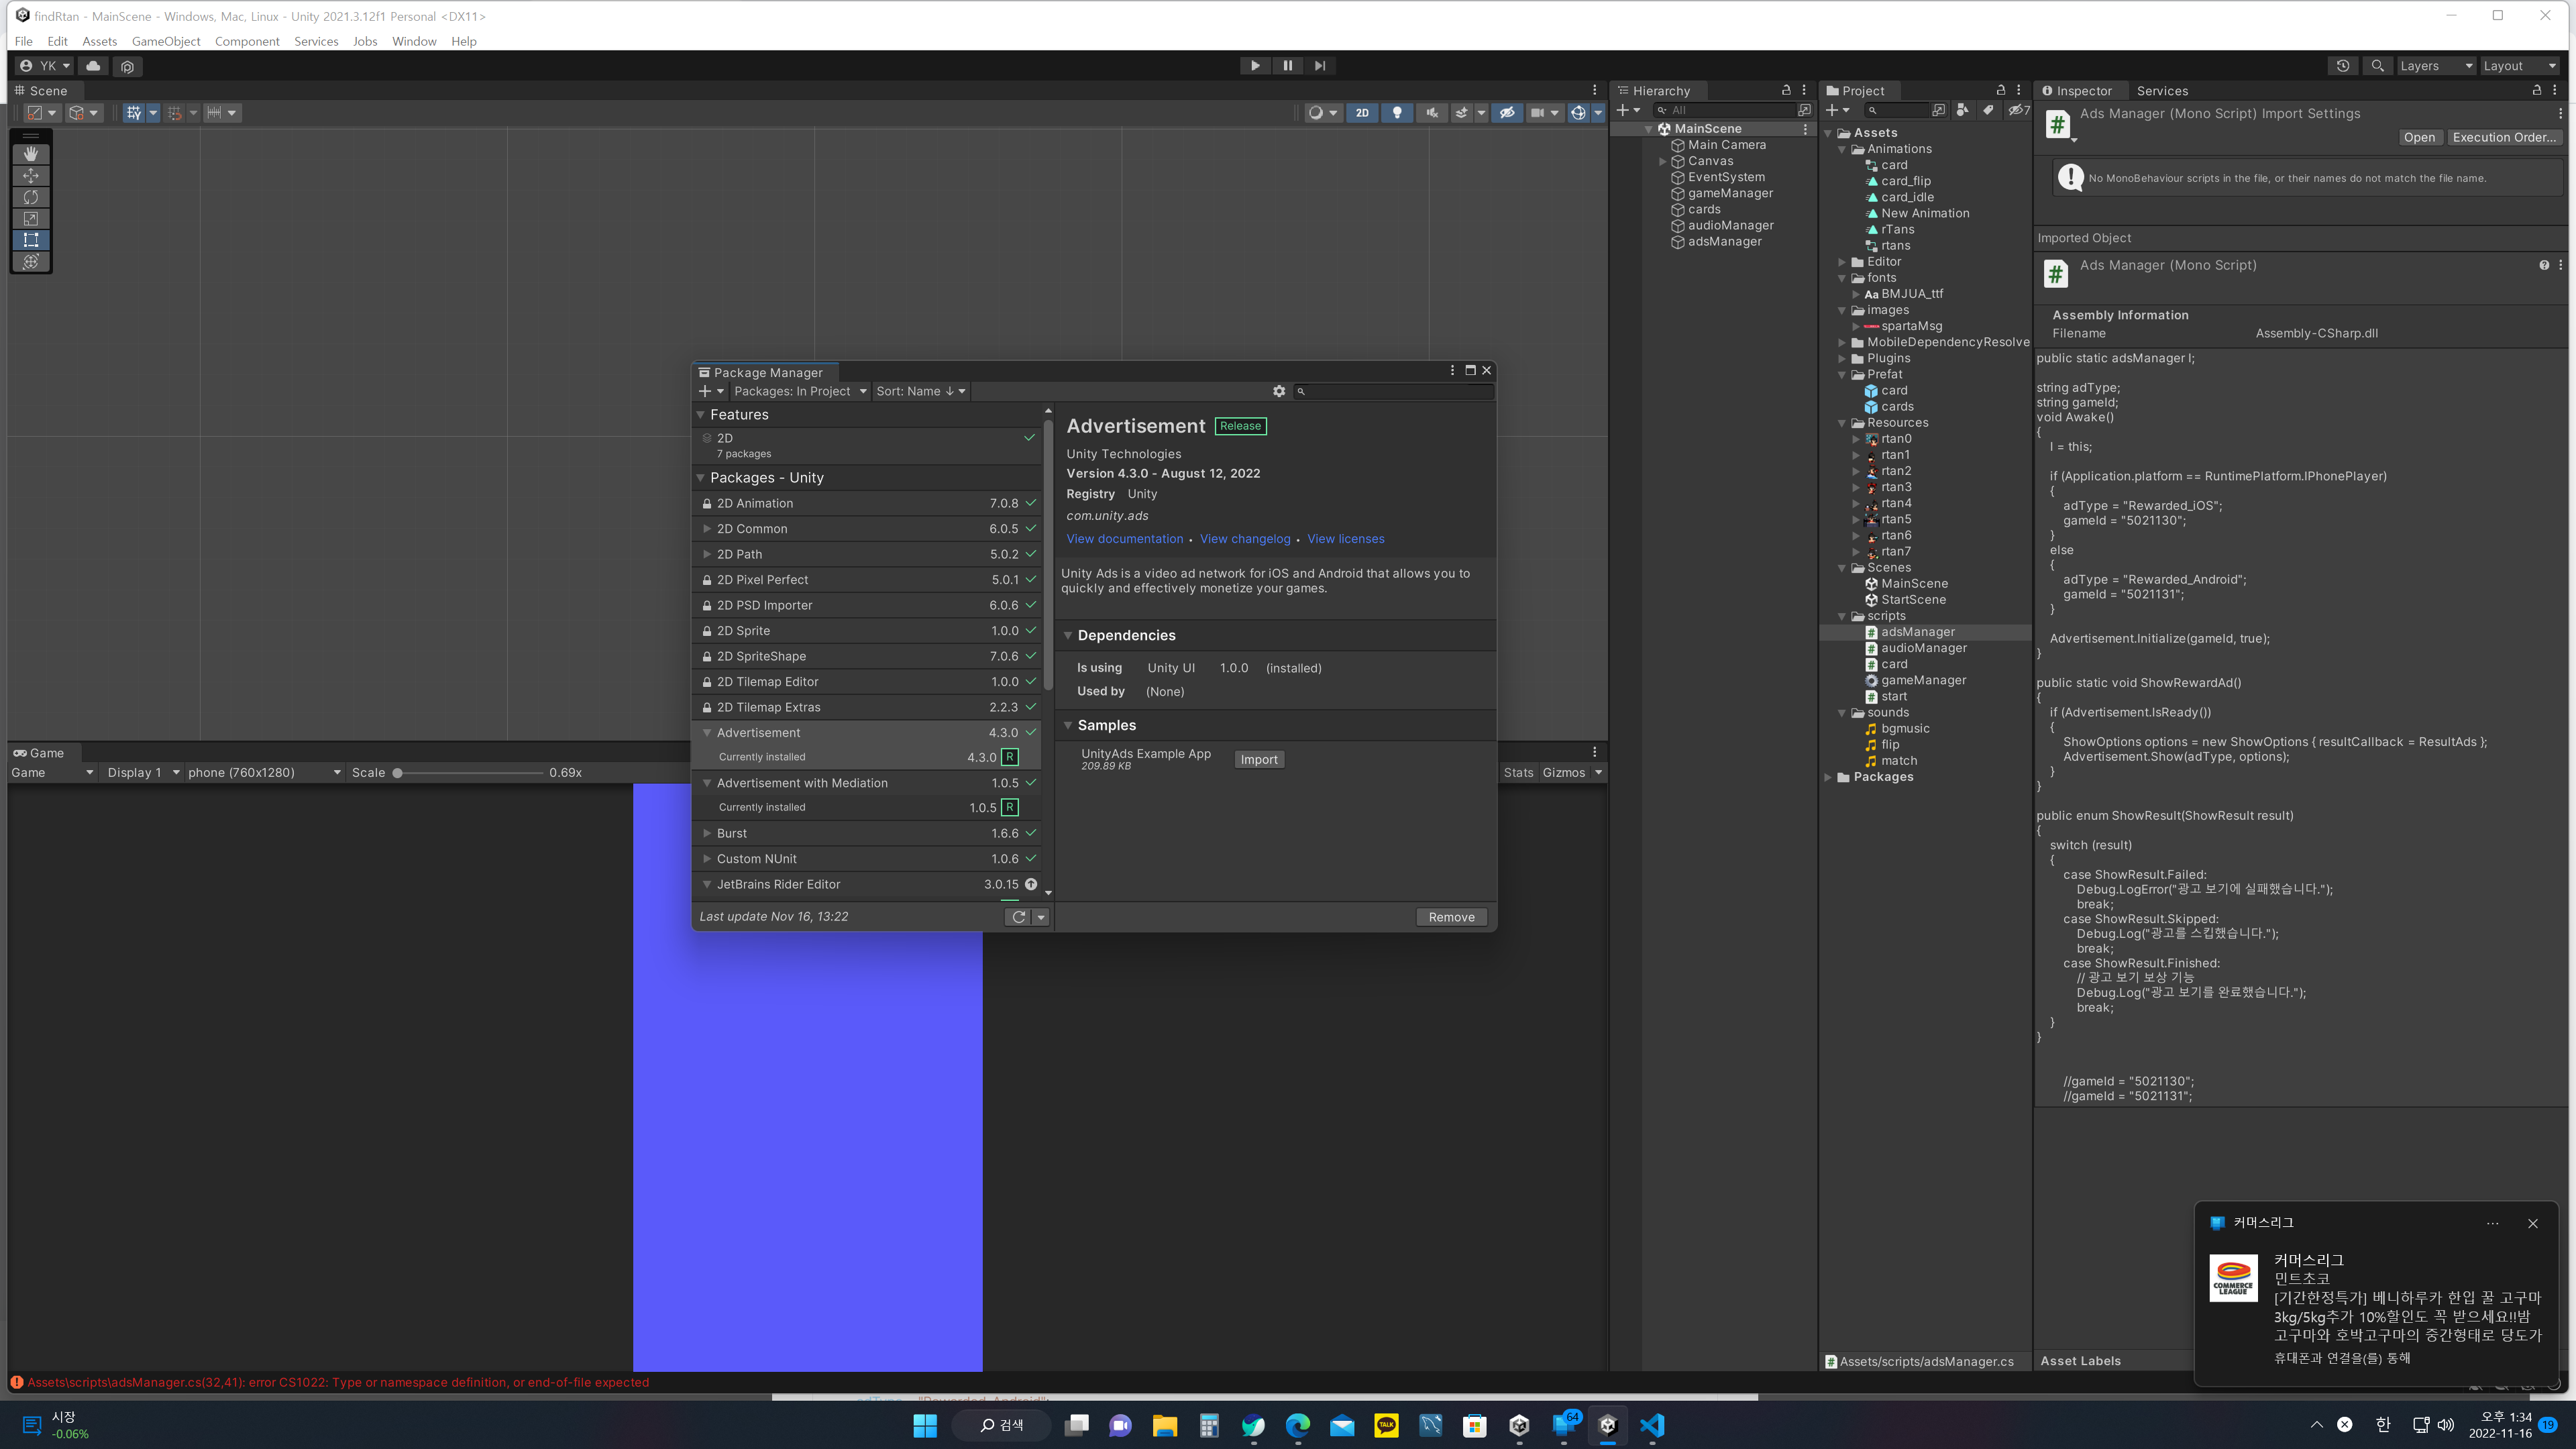The height and width of the screenshot is (1449, 2576).
Task: Toggle Inspector lock
Action: tap(2537, 90)
